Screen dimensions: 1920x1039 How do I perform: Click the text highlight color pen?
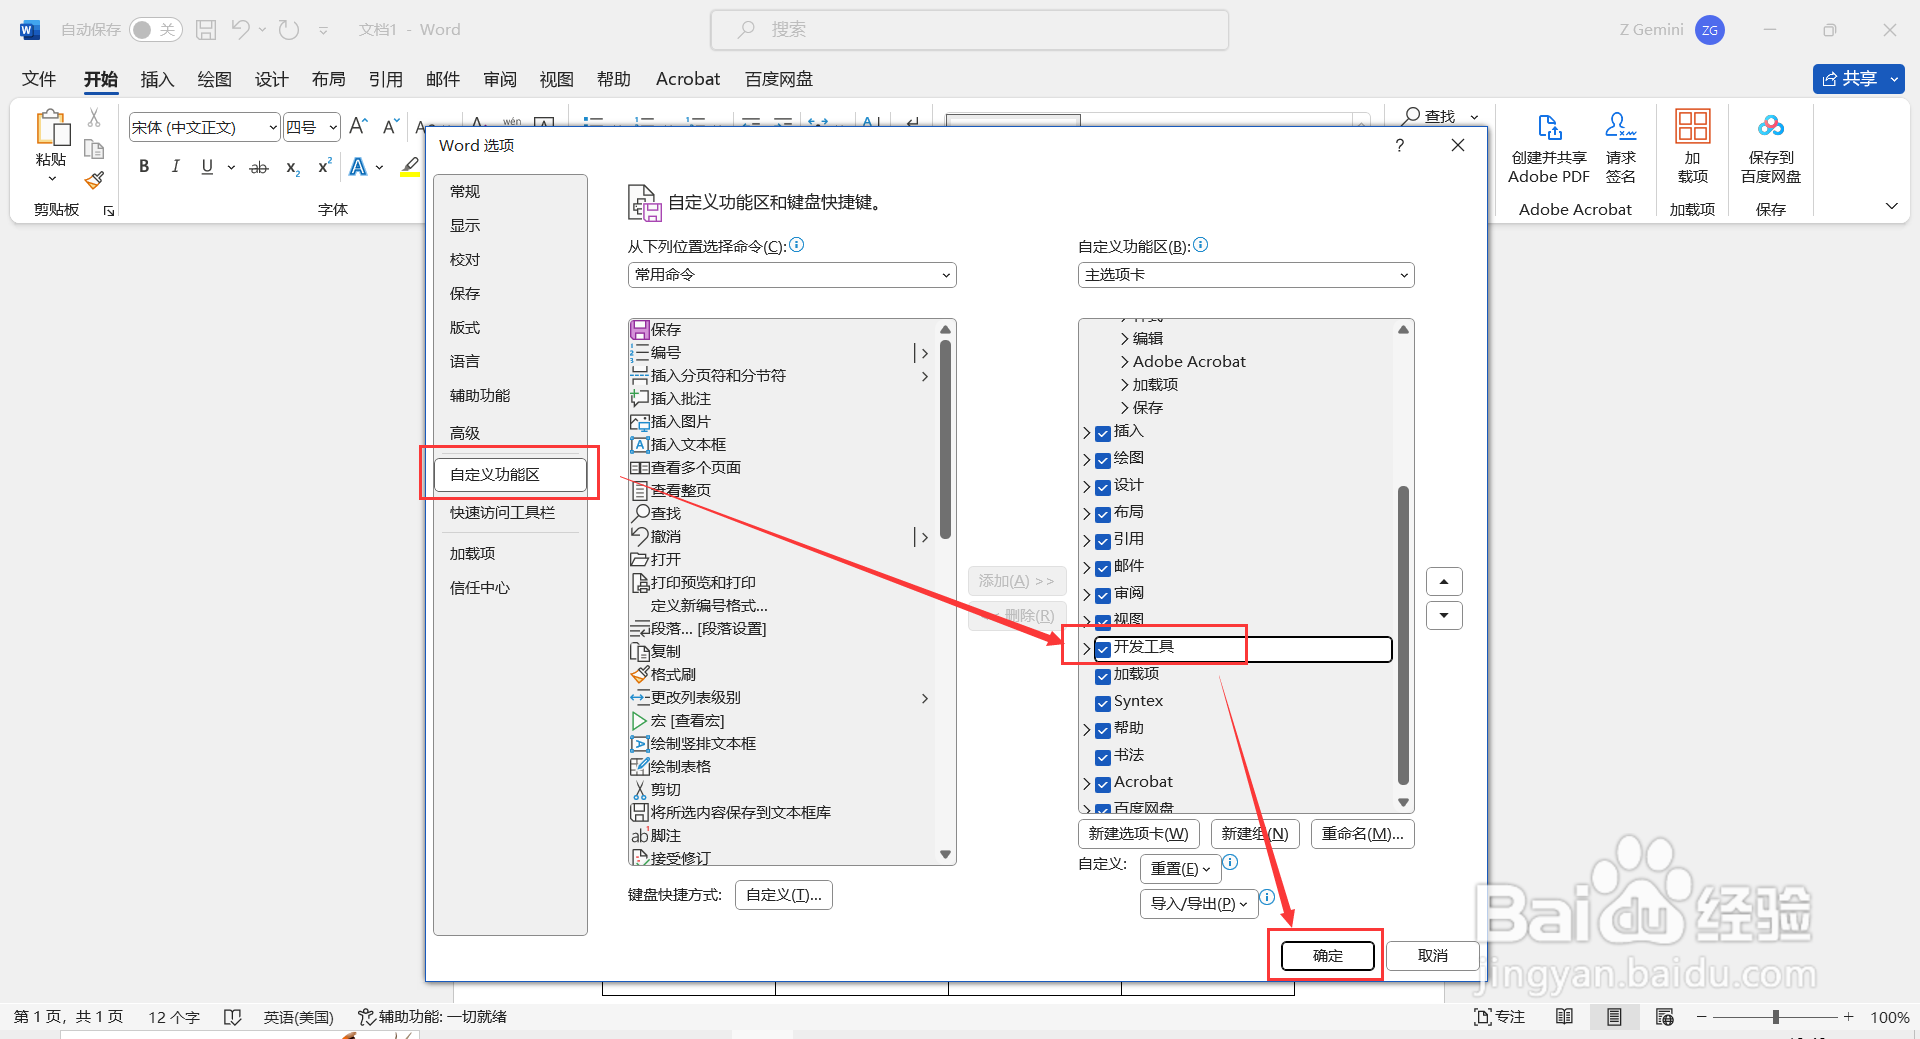[x=410, y=167]
